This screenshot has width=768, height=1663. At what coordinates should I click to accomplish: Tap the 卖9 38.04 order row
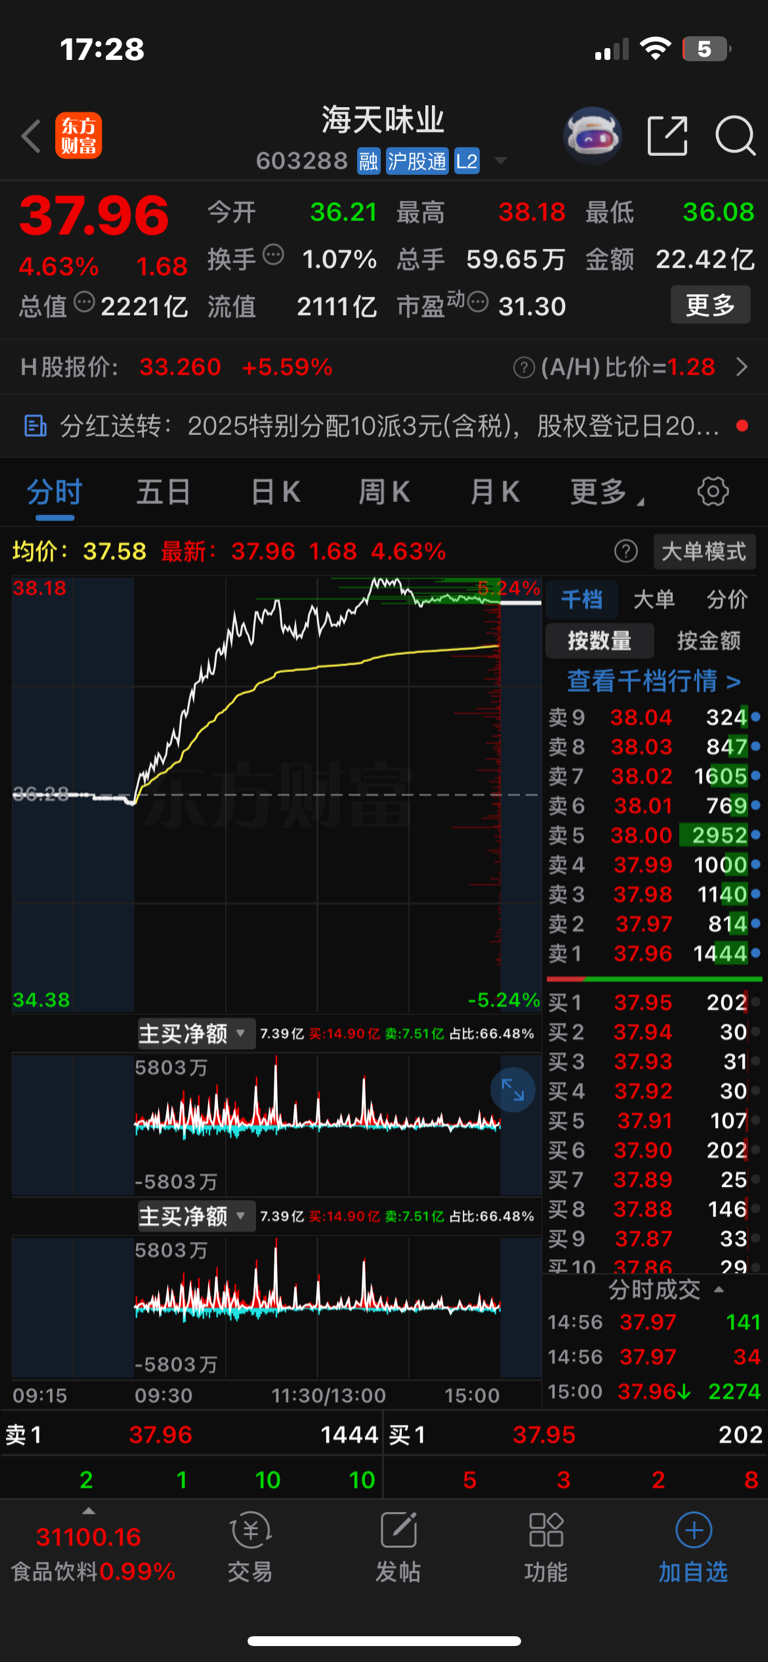654,717
